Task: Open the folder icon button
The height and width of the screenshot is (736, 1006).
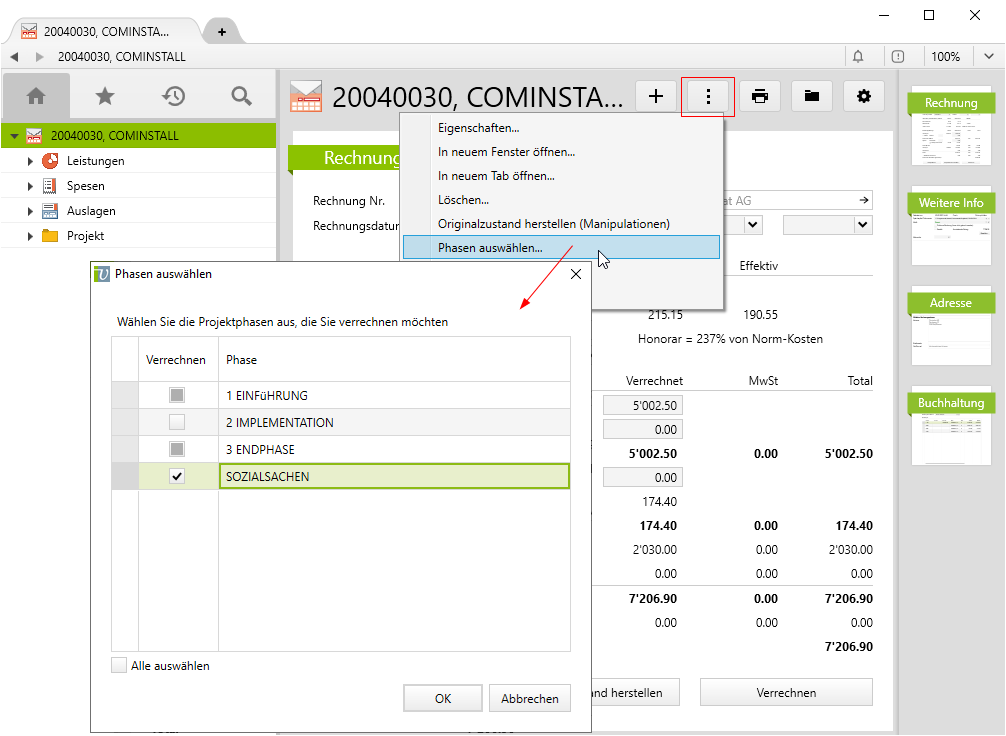Action: click(812, 96)
